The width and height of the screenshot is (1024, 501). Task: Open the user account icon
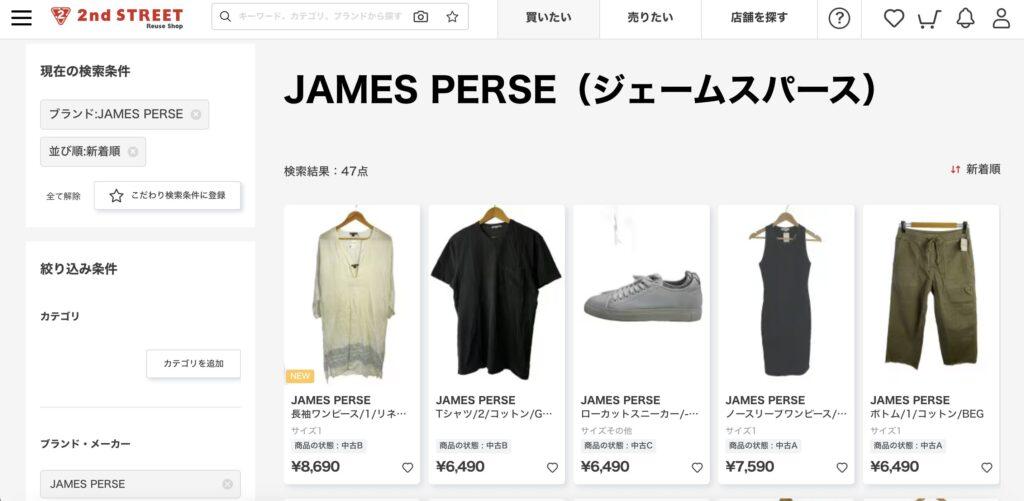(x=1001, y=18)
